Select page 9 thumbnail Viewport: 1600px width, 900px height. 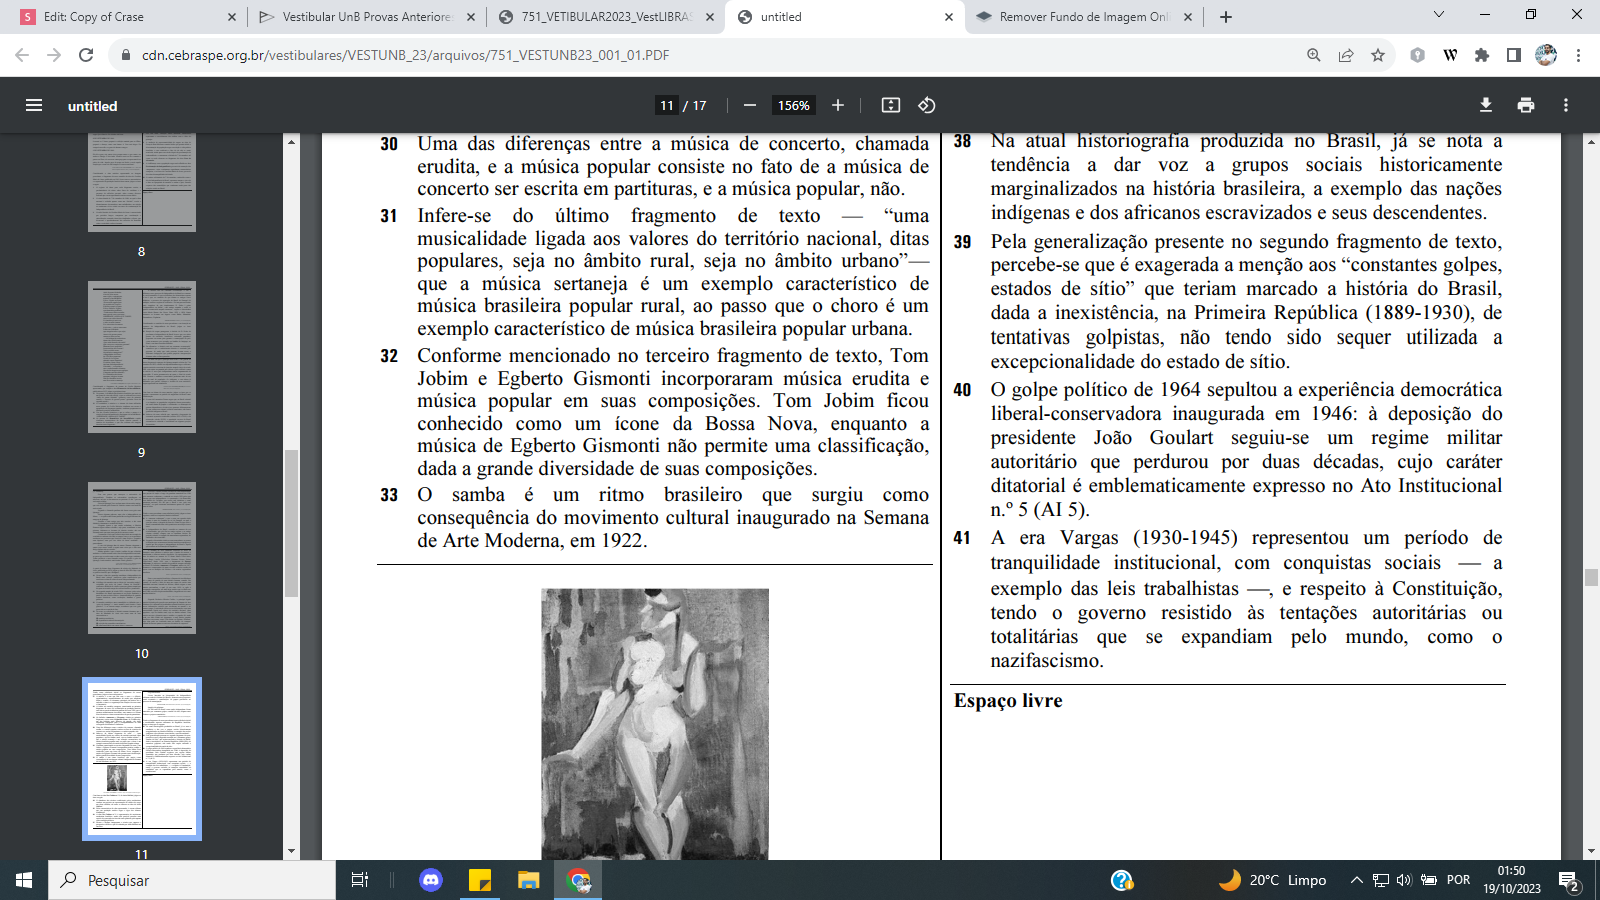[142, 357]
